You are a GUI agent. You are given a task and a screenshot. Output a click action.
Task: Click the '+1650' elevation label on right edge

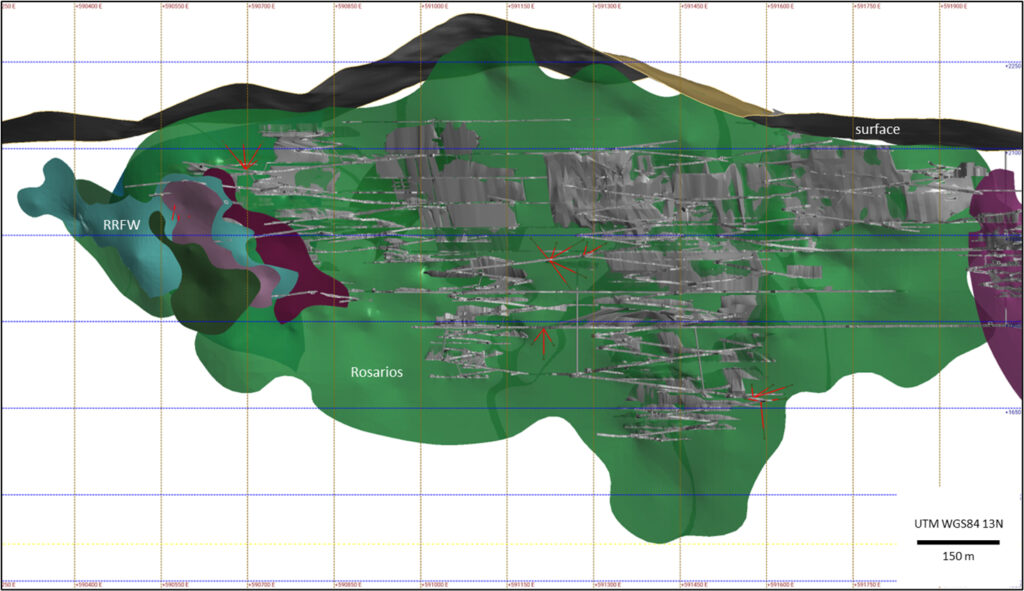(1012, 411)
